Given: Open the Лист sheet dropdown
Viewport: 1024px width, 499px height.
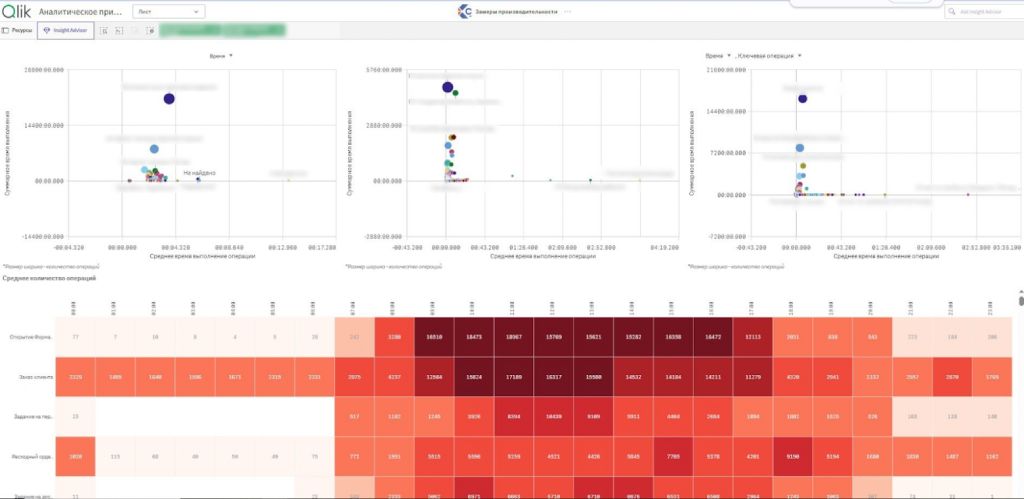Looking at the screenshot, I should click(x=168, y=11).
